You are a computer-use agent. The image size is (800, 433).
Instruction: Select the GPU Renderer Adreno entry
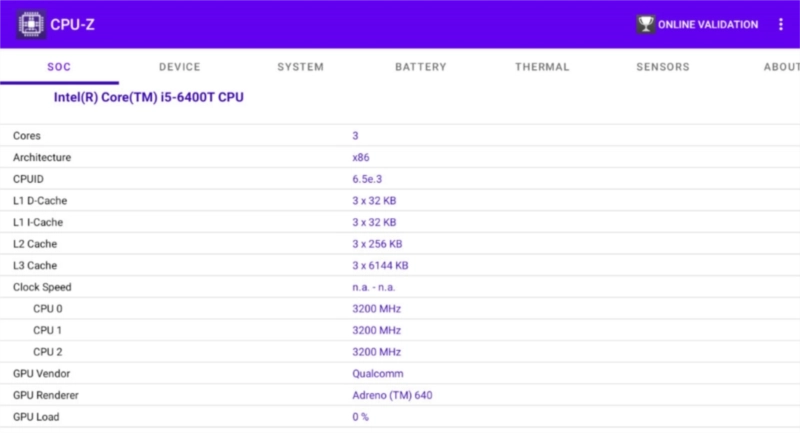(392, 395)
